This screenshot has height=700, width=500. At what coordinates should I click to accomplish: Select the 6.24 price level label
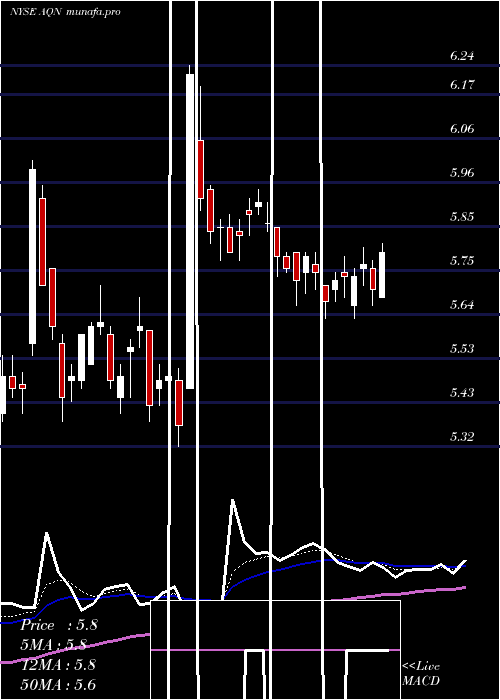pyautogui.click(x=462, y=56)
